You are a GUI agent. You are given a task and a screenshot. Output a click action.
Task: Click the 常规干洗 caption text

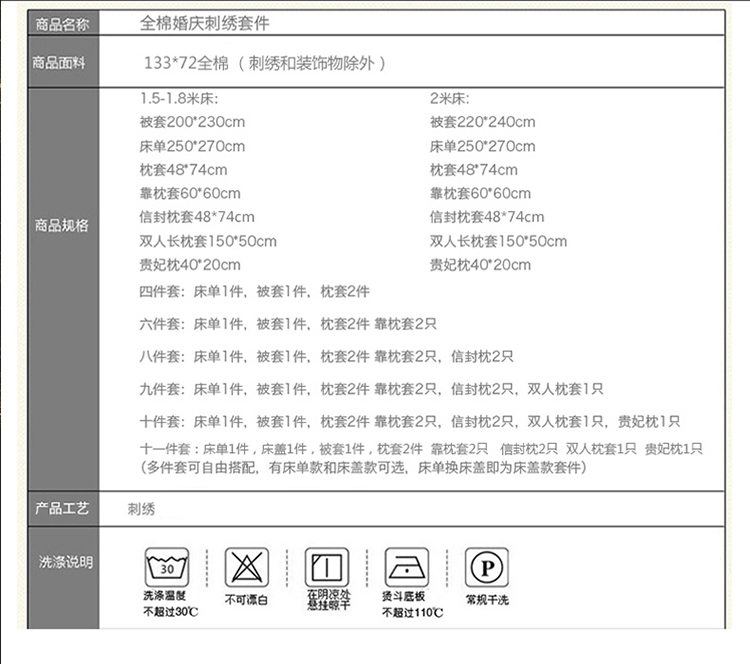(x=487, y=600)
